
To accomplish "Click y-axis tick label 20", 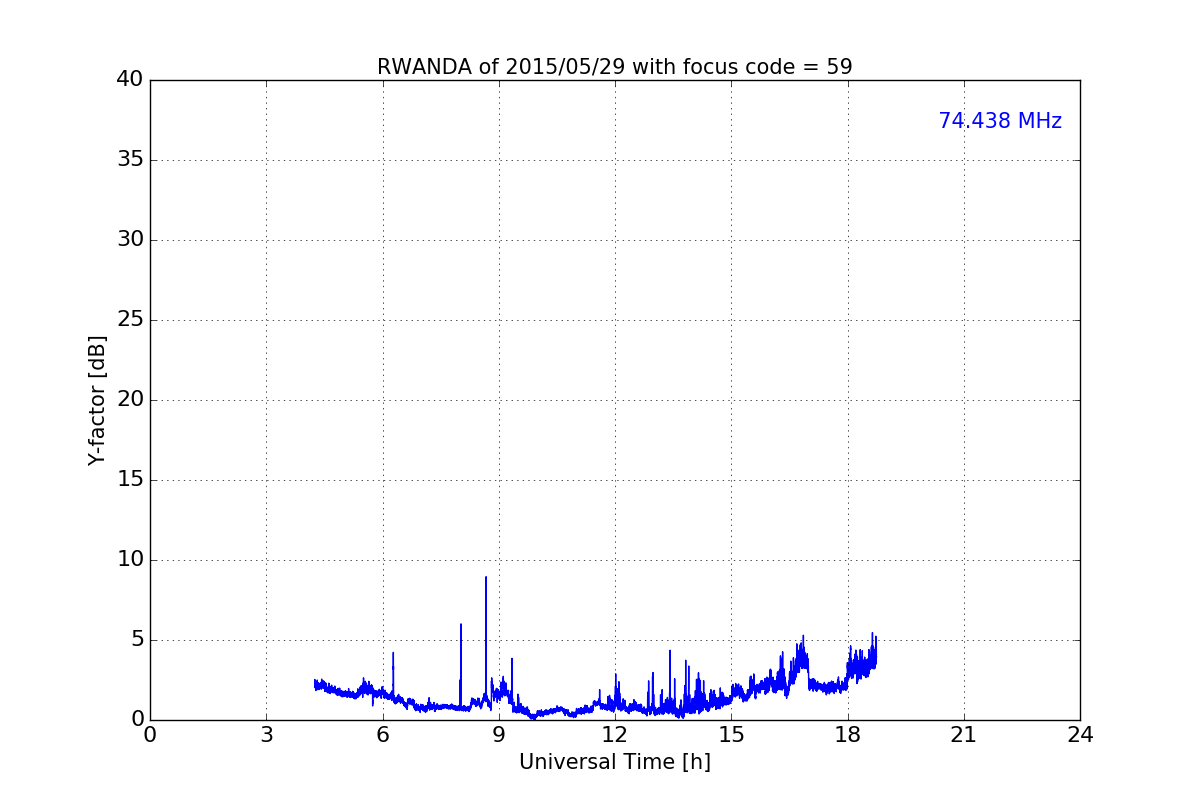I will tap(130, 400).
